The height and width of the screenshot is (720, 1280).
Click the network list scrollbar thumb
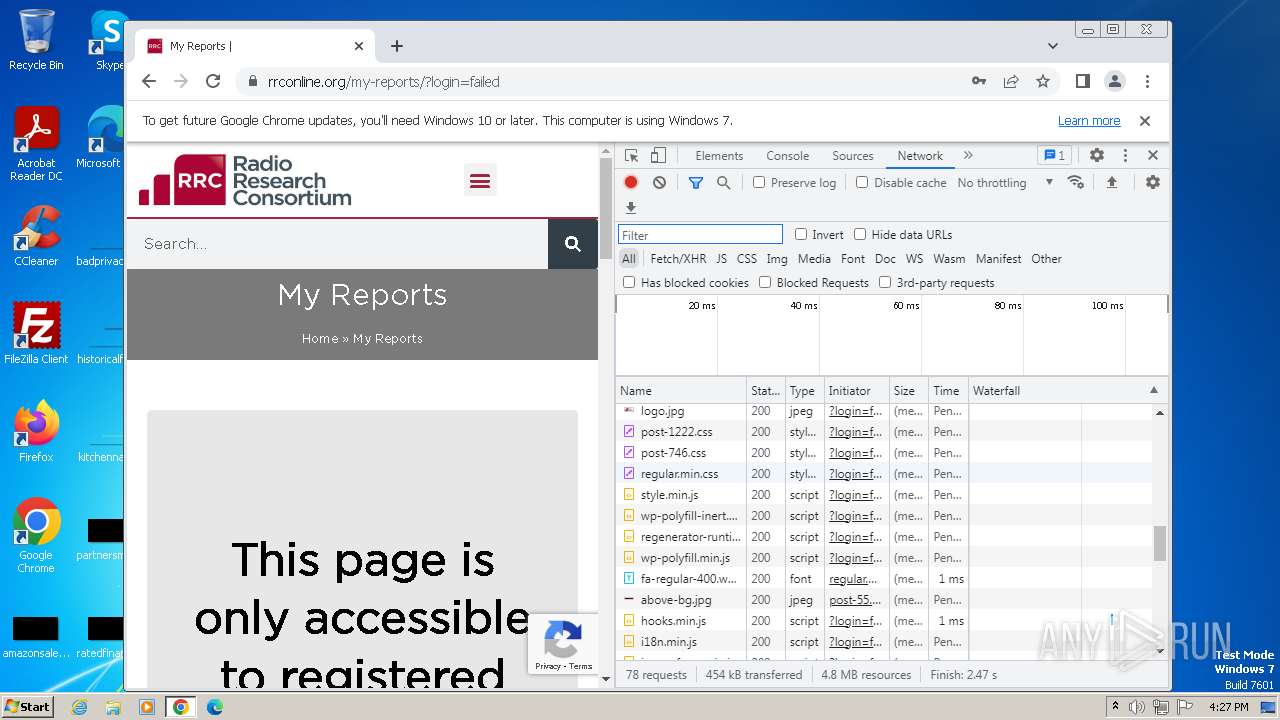(x=1160, y=543)
